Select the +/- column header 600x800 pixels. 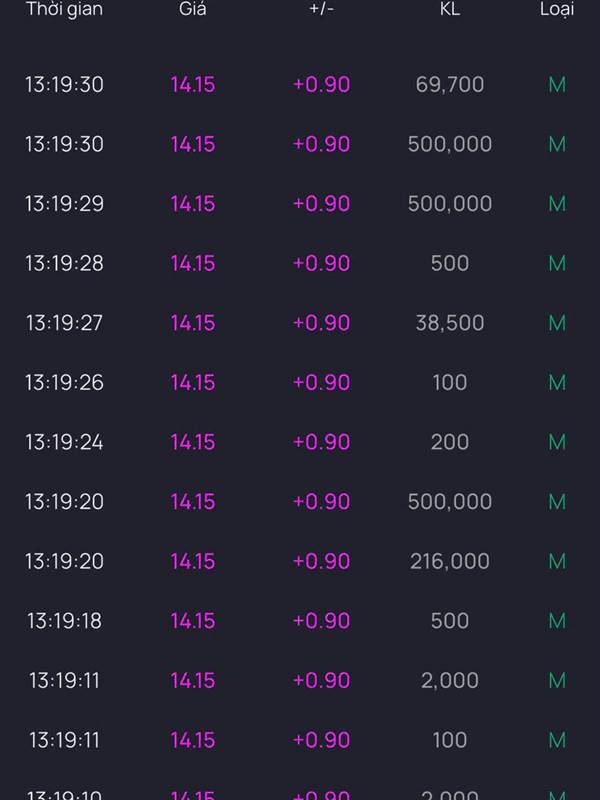tap(321, 10)
